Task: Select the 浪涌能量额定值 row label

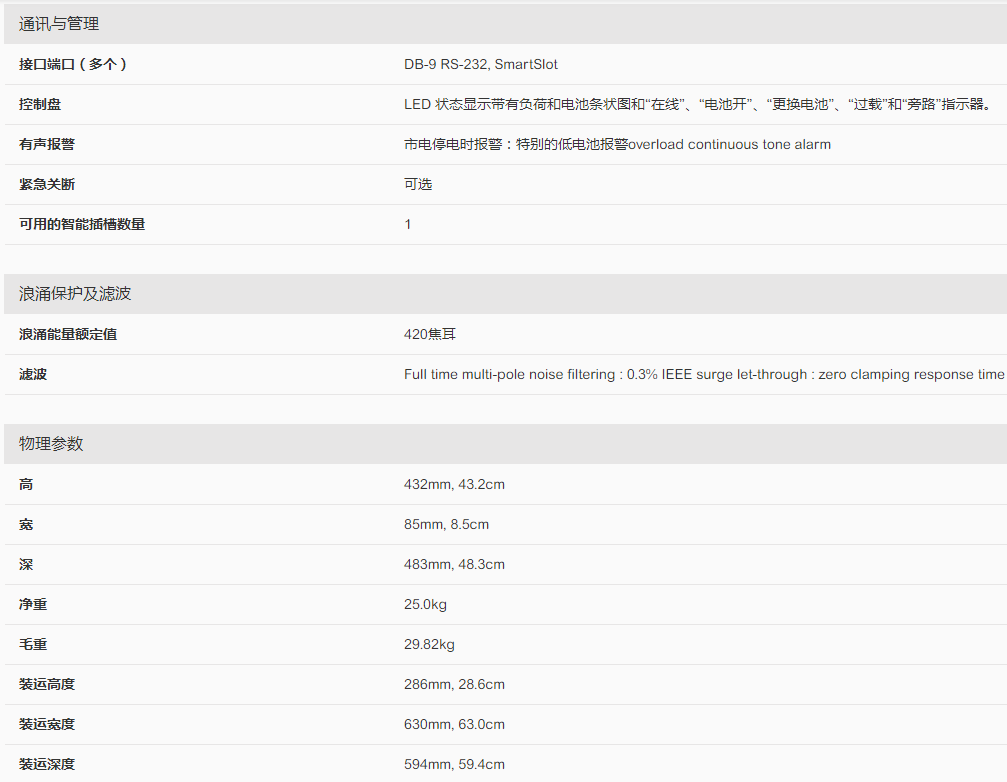Action: click(x=68, y=334)
